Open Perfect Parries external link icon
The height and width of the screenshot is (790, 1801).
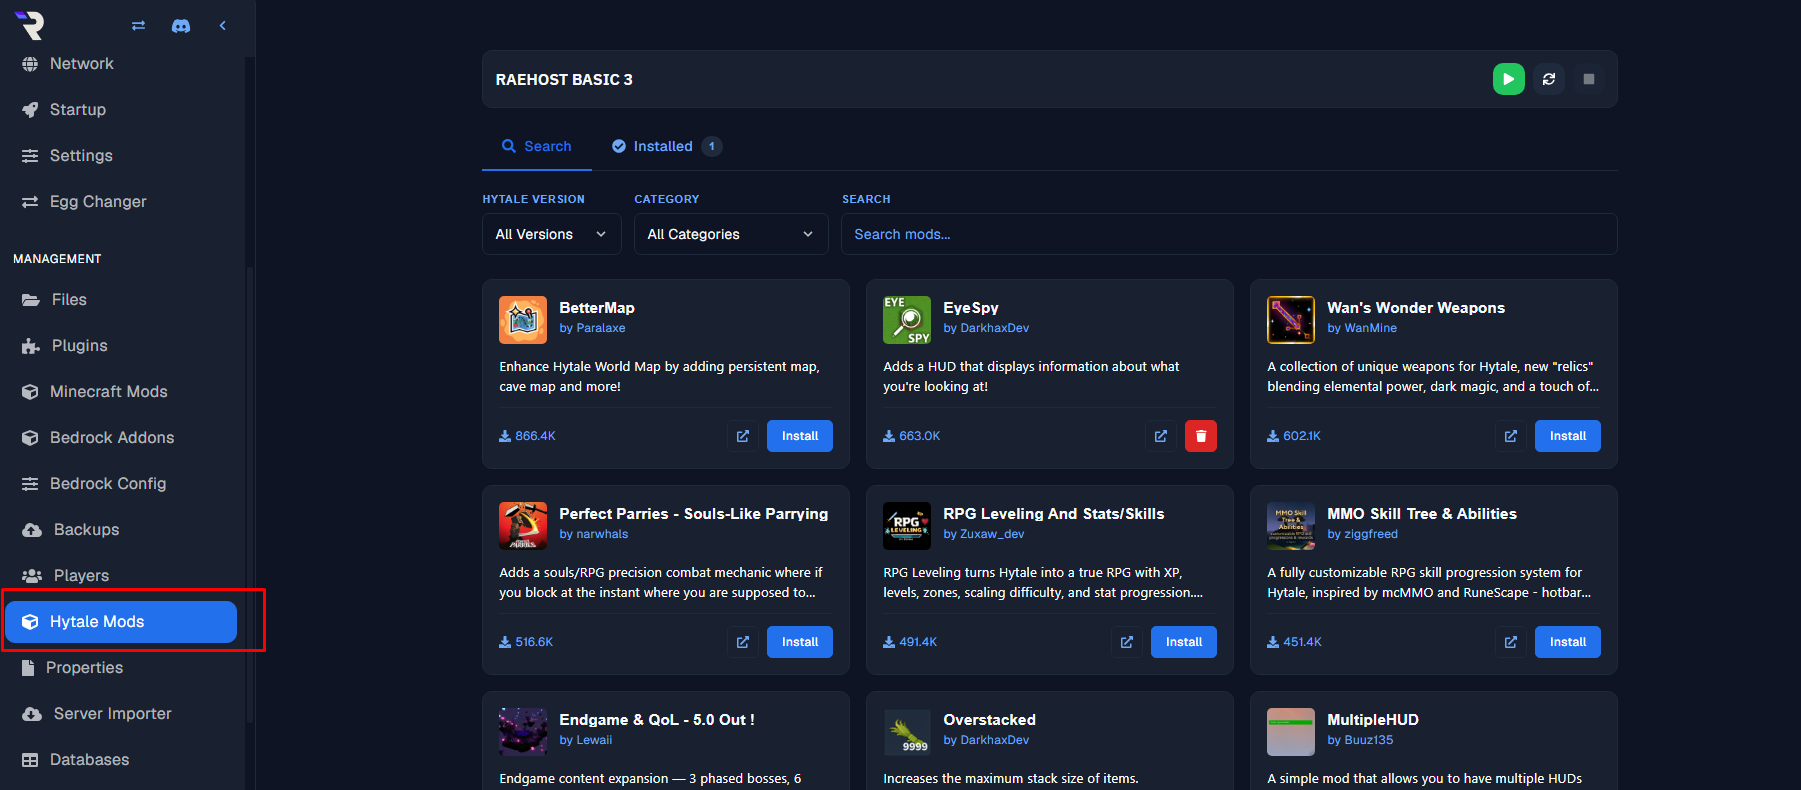pyautogui.click(x=743, y=642)
